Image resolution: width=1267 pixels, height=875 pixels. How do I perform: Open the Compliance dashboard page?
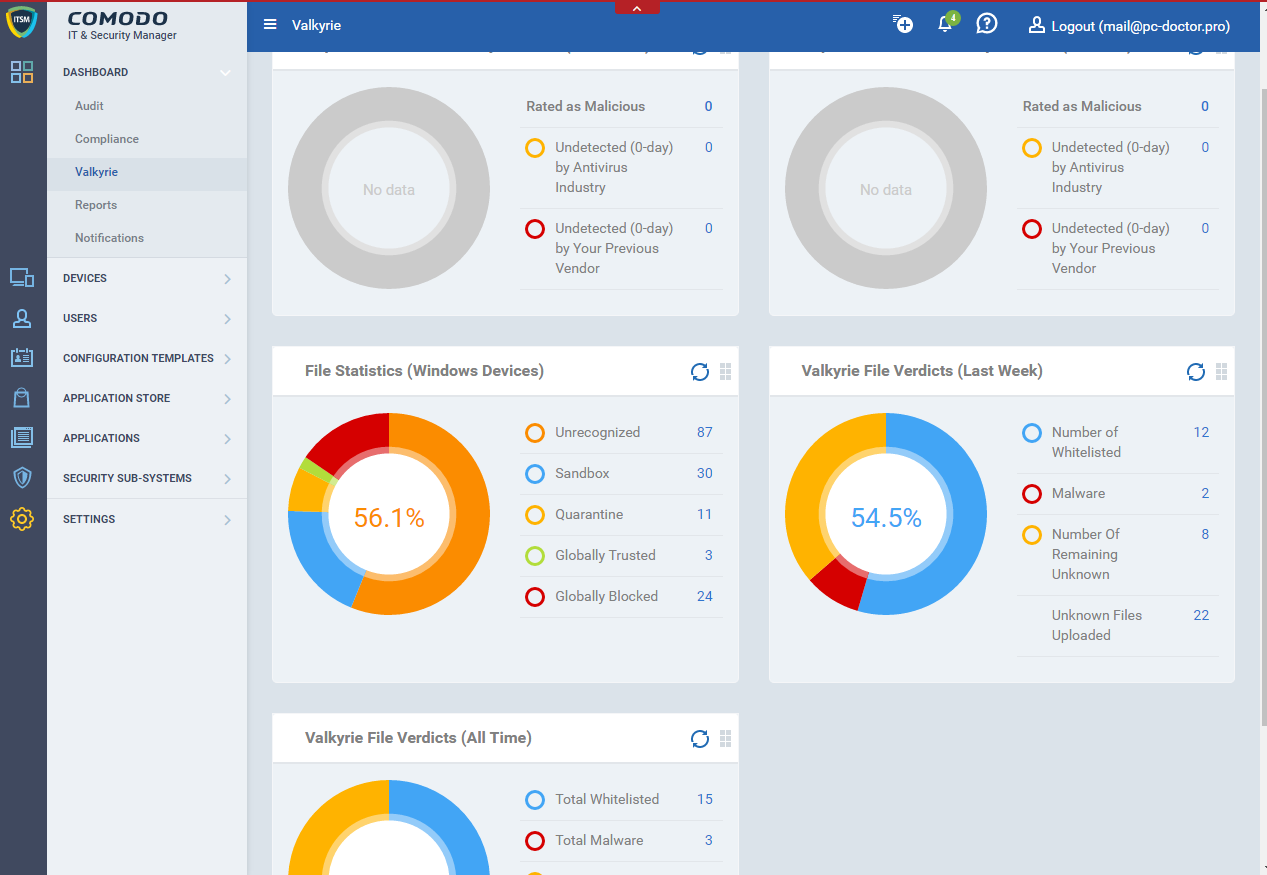(107, 139)
